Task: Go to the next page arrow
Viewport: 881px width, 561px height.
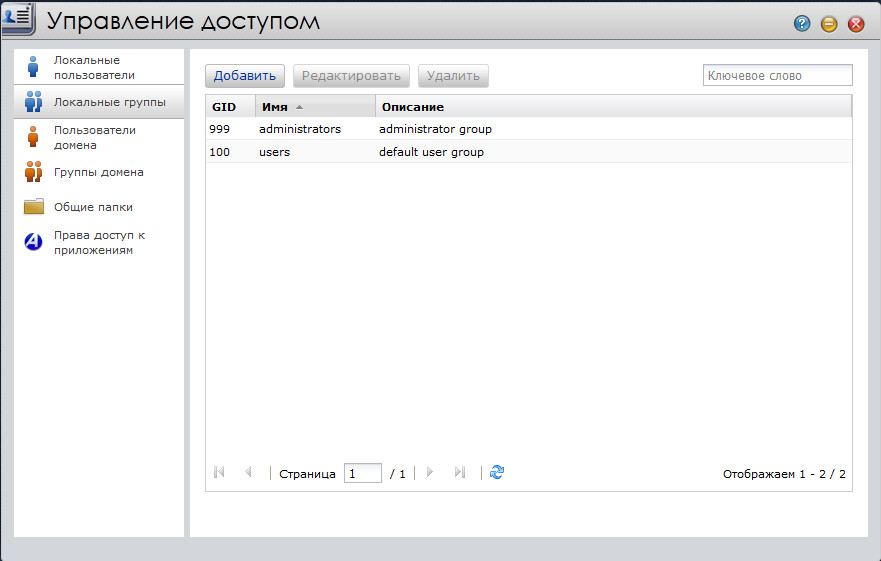Action: [430, 472]
